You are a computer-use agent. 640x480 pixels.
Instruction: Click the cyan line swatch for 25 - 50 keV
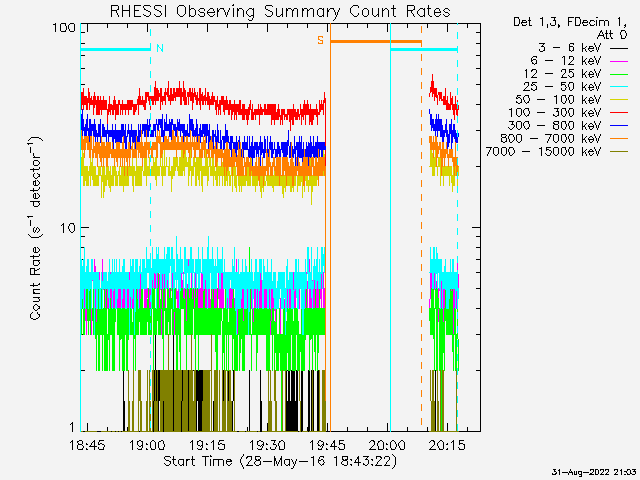pyautogui.click(x=619, y=87)
